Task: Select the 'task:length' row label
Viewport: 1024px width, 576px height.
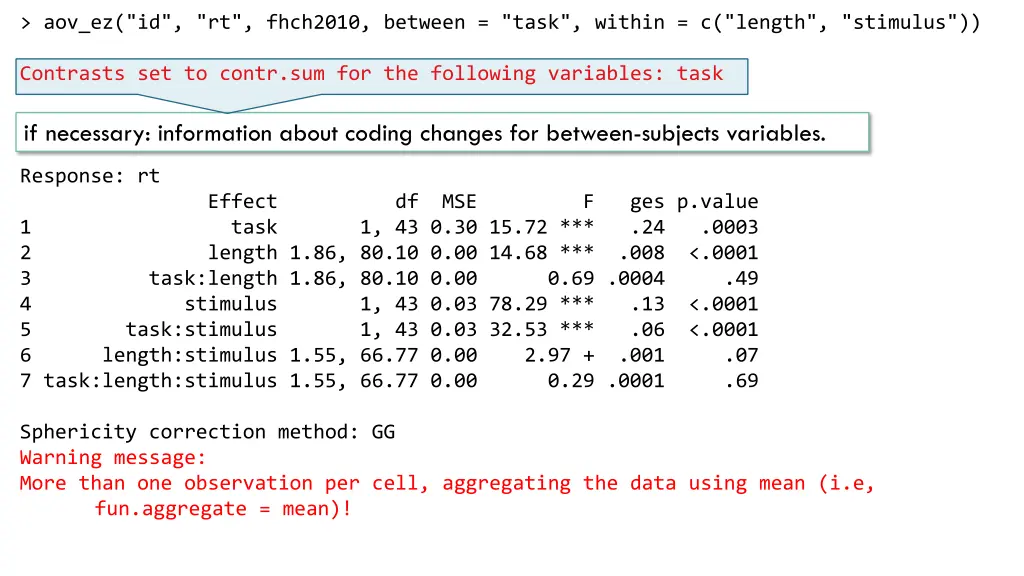Action: pyautogui.click(x=213, y=279)
